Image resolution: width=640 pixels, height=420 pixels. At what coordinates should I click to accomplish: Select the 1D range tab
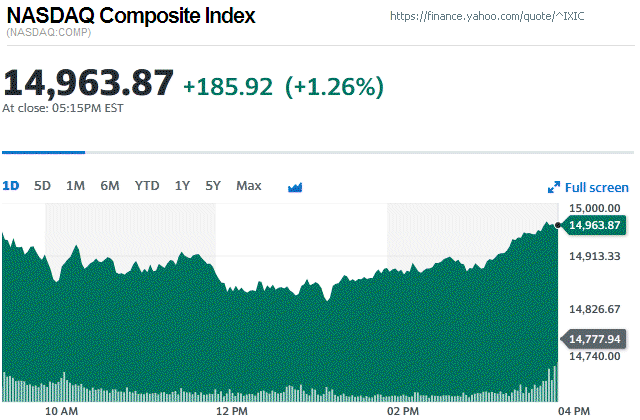pyautogui.click(x=11, y=186)
